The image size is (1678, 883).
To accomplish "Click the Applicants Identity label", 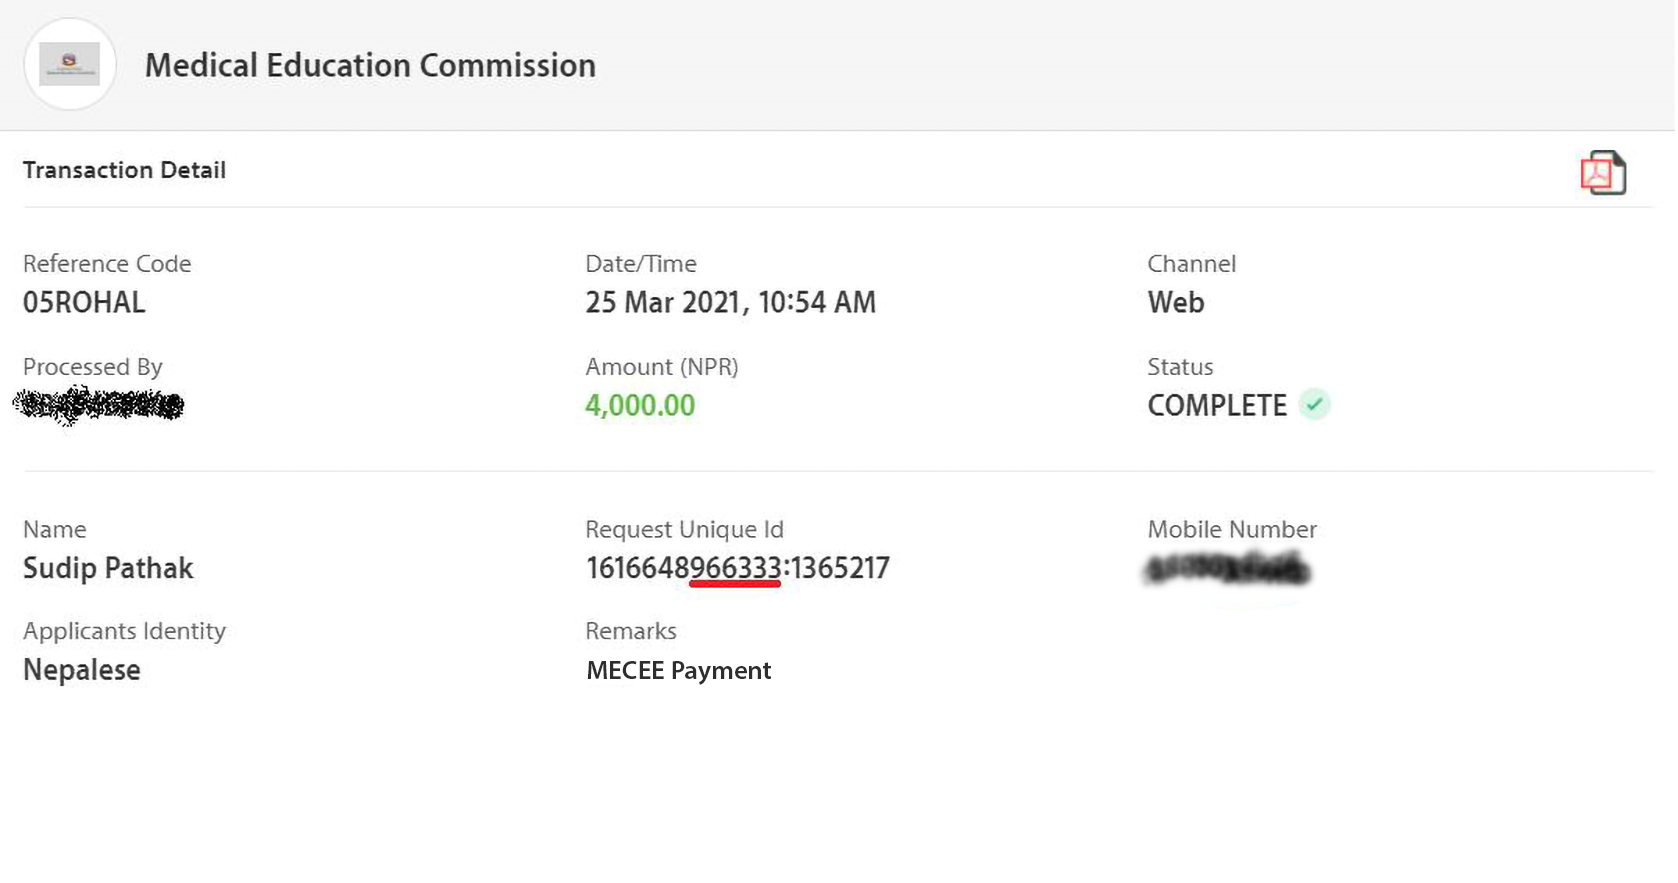I will pos(124,631).
